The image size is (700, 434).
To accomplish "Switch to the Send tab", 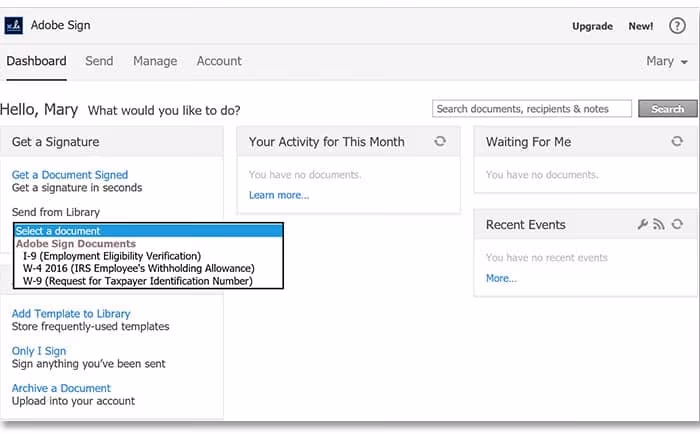I will pyautogui.click(x=99, y=61).
